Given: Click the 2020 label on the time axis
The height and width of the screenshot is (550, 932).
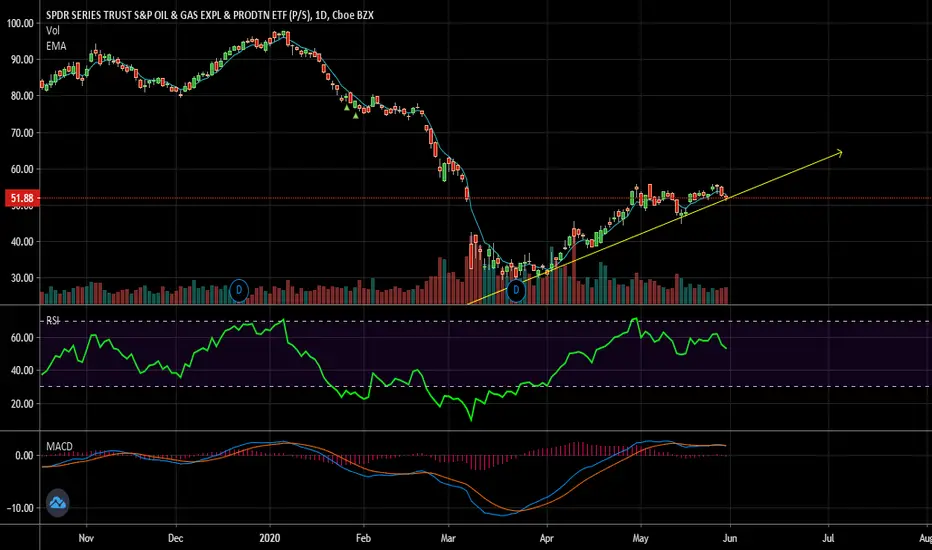Looking at the screenshot, I should coord(270,538).
